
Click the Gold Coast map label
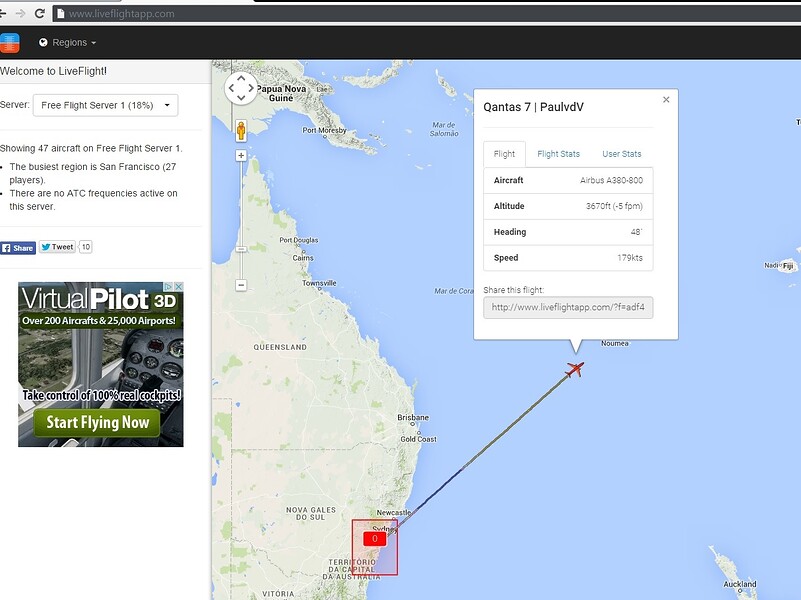(x=418, y=439)
